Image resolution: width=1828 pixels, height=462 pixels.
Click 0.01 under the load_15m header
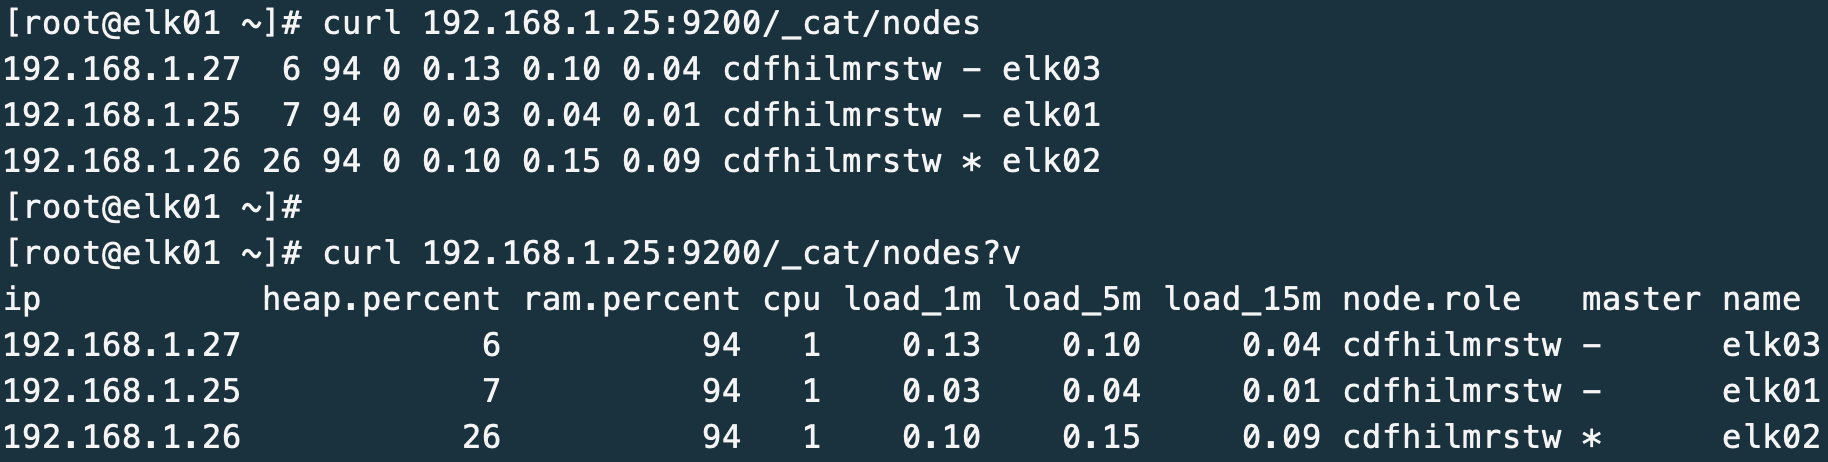pos(1281,391)
